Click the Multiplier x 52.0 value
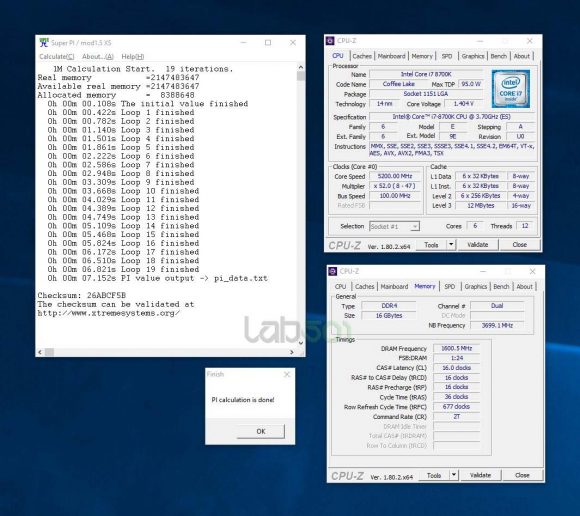 [x=395, y=186]
